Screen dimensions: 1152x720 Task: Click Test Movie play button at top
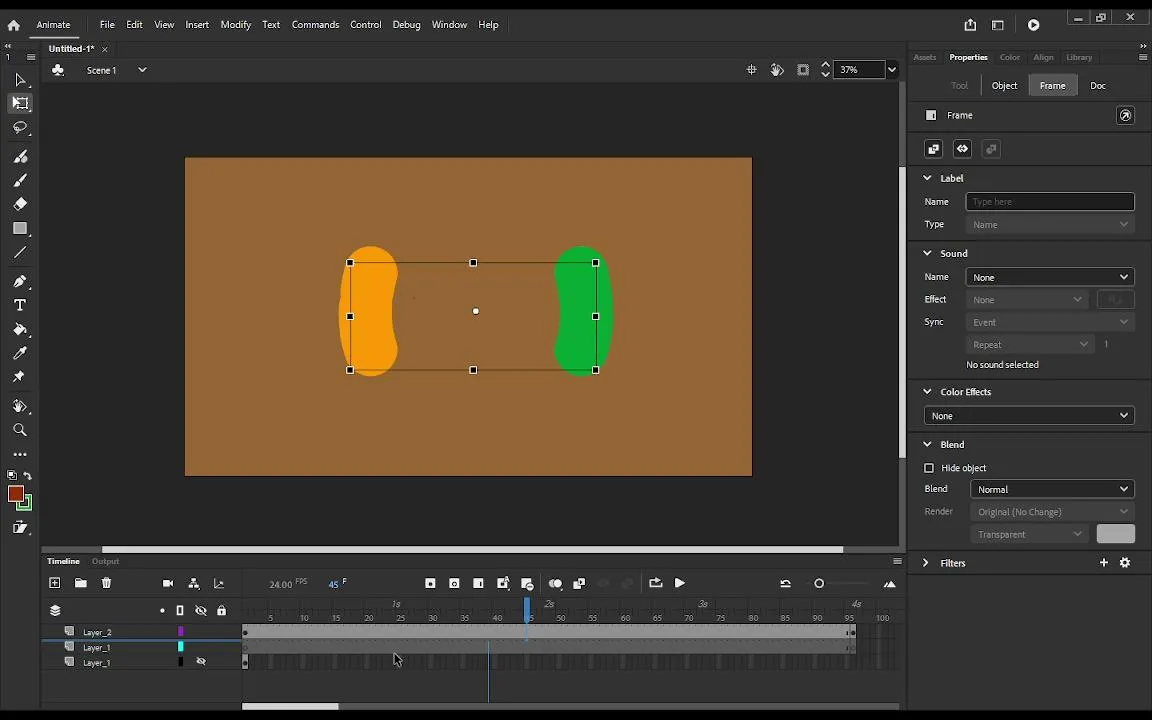[1033, 25]
